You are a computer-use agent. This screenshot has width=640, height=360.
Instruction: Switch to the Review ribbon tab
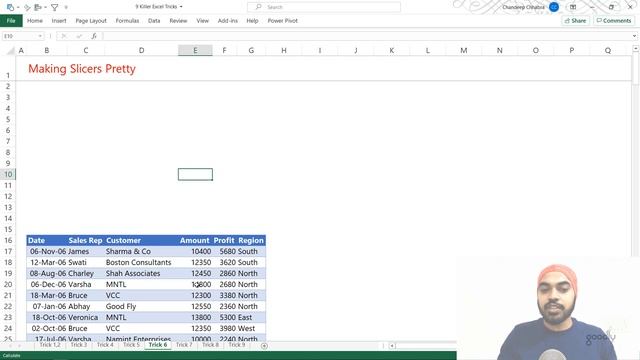(x=178, y=20)
